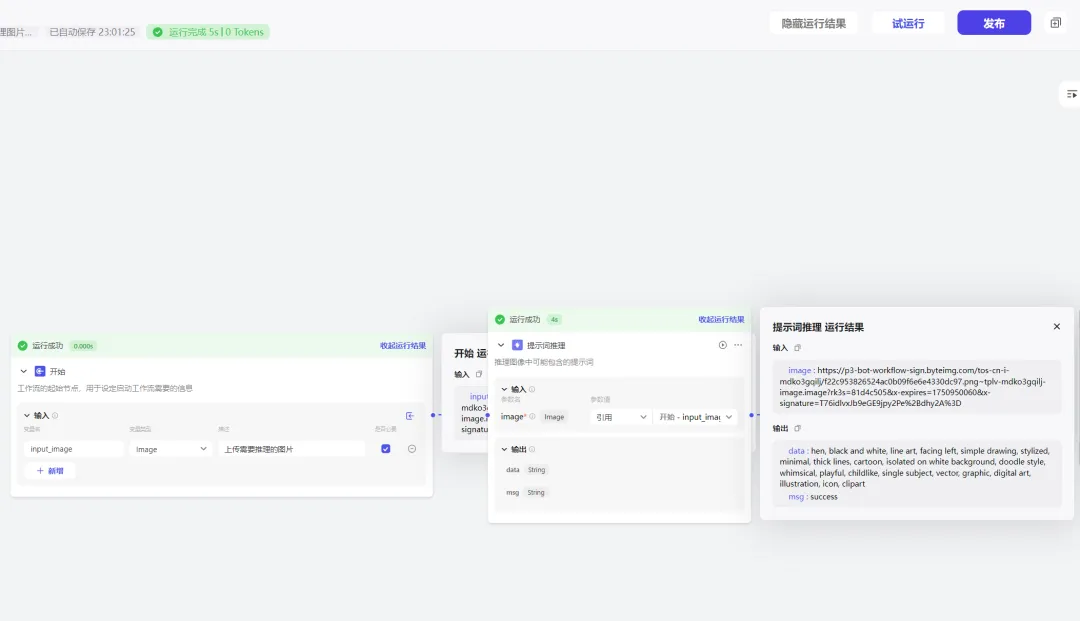Copy the 输出 content in 提示词推理 运行结果
The width and height of the screenshot is (1080, 621).
798,428
